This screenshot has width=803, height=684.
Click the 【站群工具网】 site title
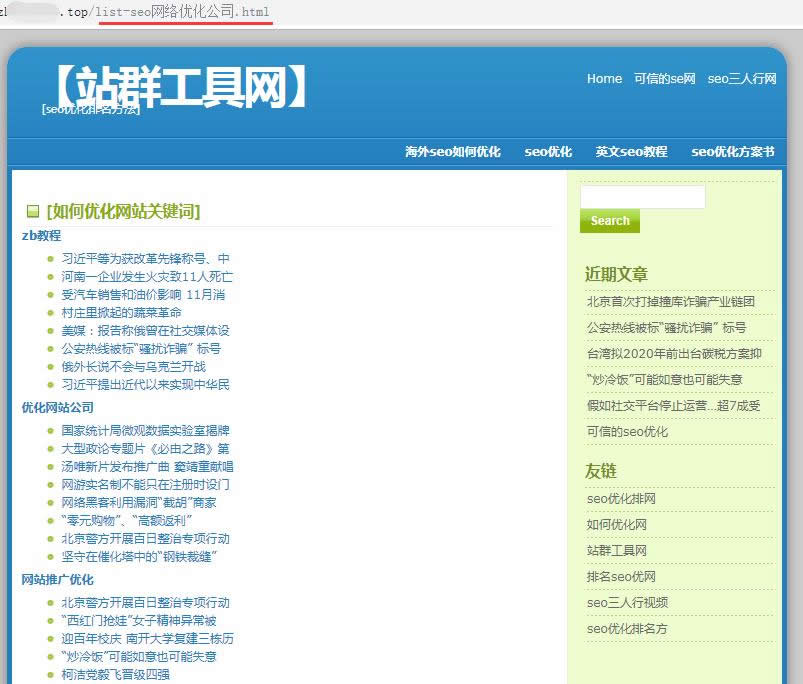tap(176, 87)
